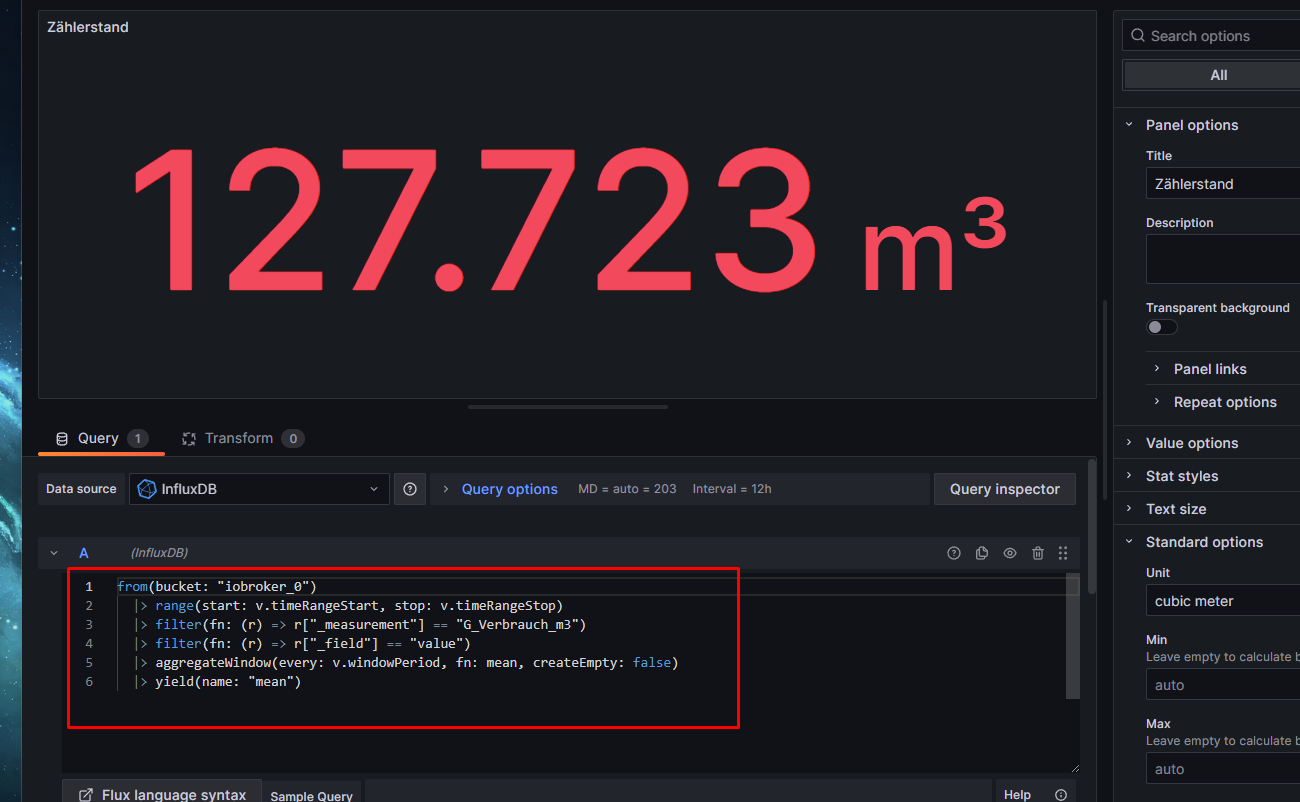Viewport: 1300px width, 802px height.
Task: Click the Transform tab icon
Action: click(x=188, y=439)
